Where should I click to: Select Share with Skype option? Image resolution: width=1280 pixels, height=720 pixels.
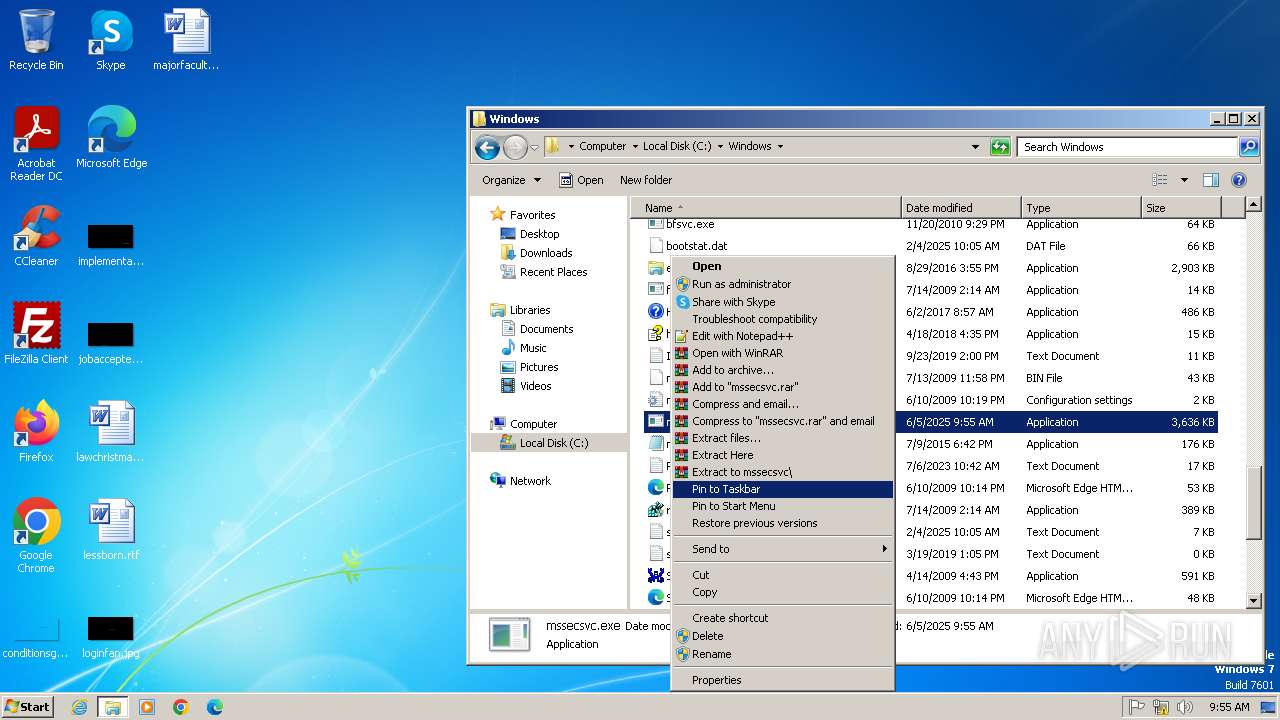click(781, 302)
